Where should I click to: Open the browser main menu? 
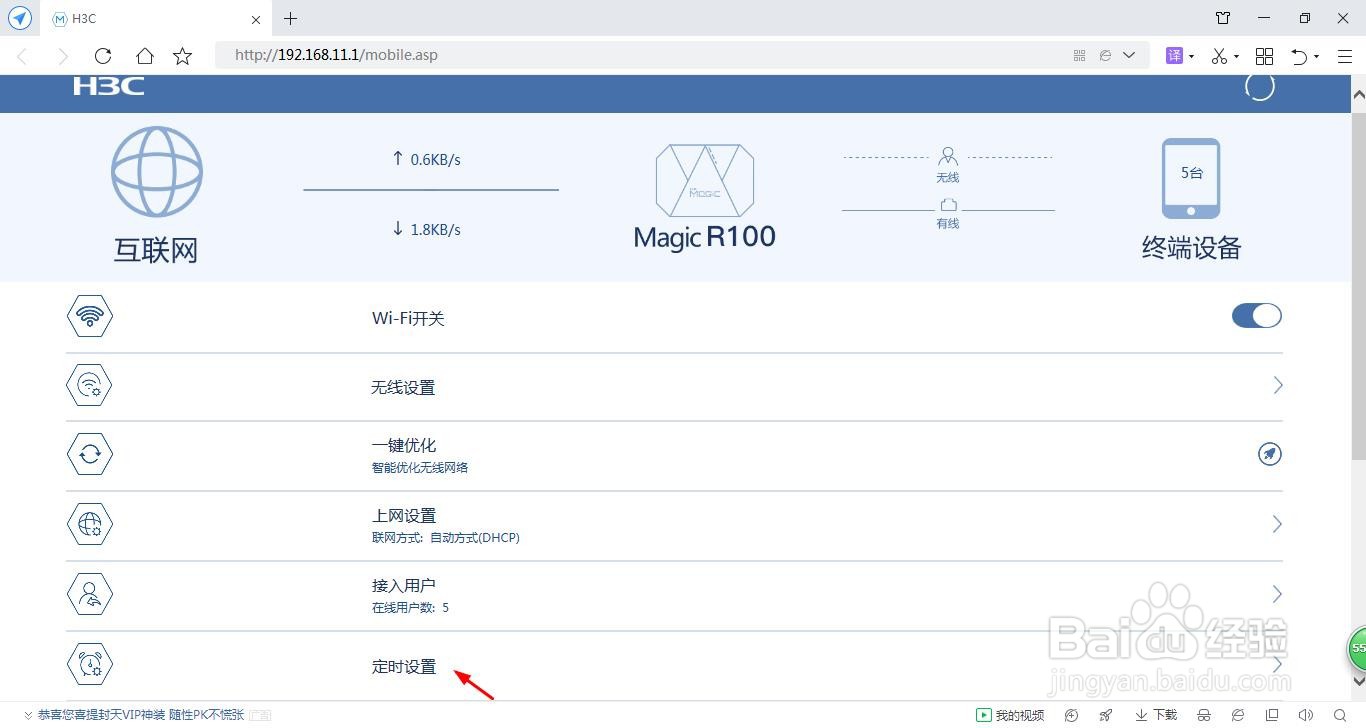1345,56
